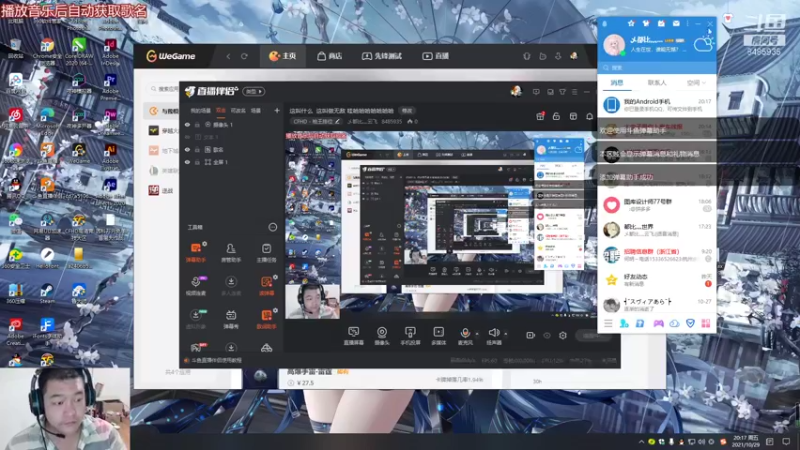The image size is (800, 450).
Task: Click WeGame back arrow
Action: tap(228, 56)
